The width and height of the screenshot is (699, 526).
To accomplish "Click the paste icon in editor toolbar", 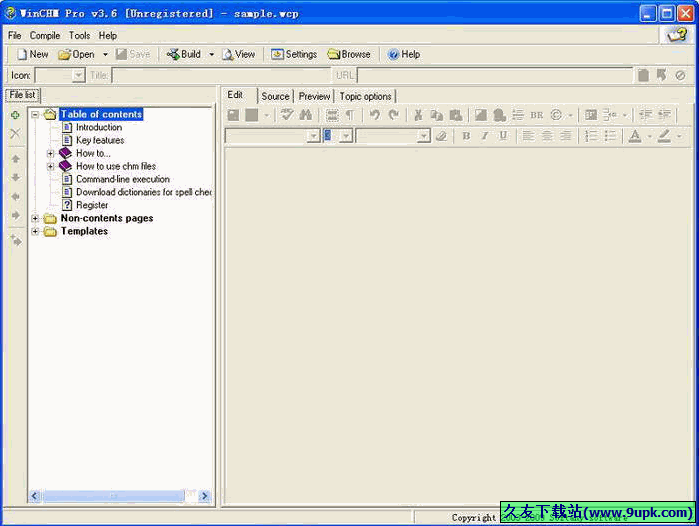I will click(456, 115).
